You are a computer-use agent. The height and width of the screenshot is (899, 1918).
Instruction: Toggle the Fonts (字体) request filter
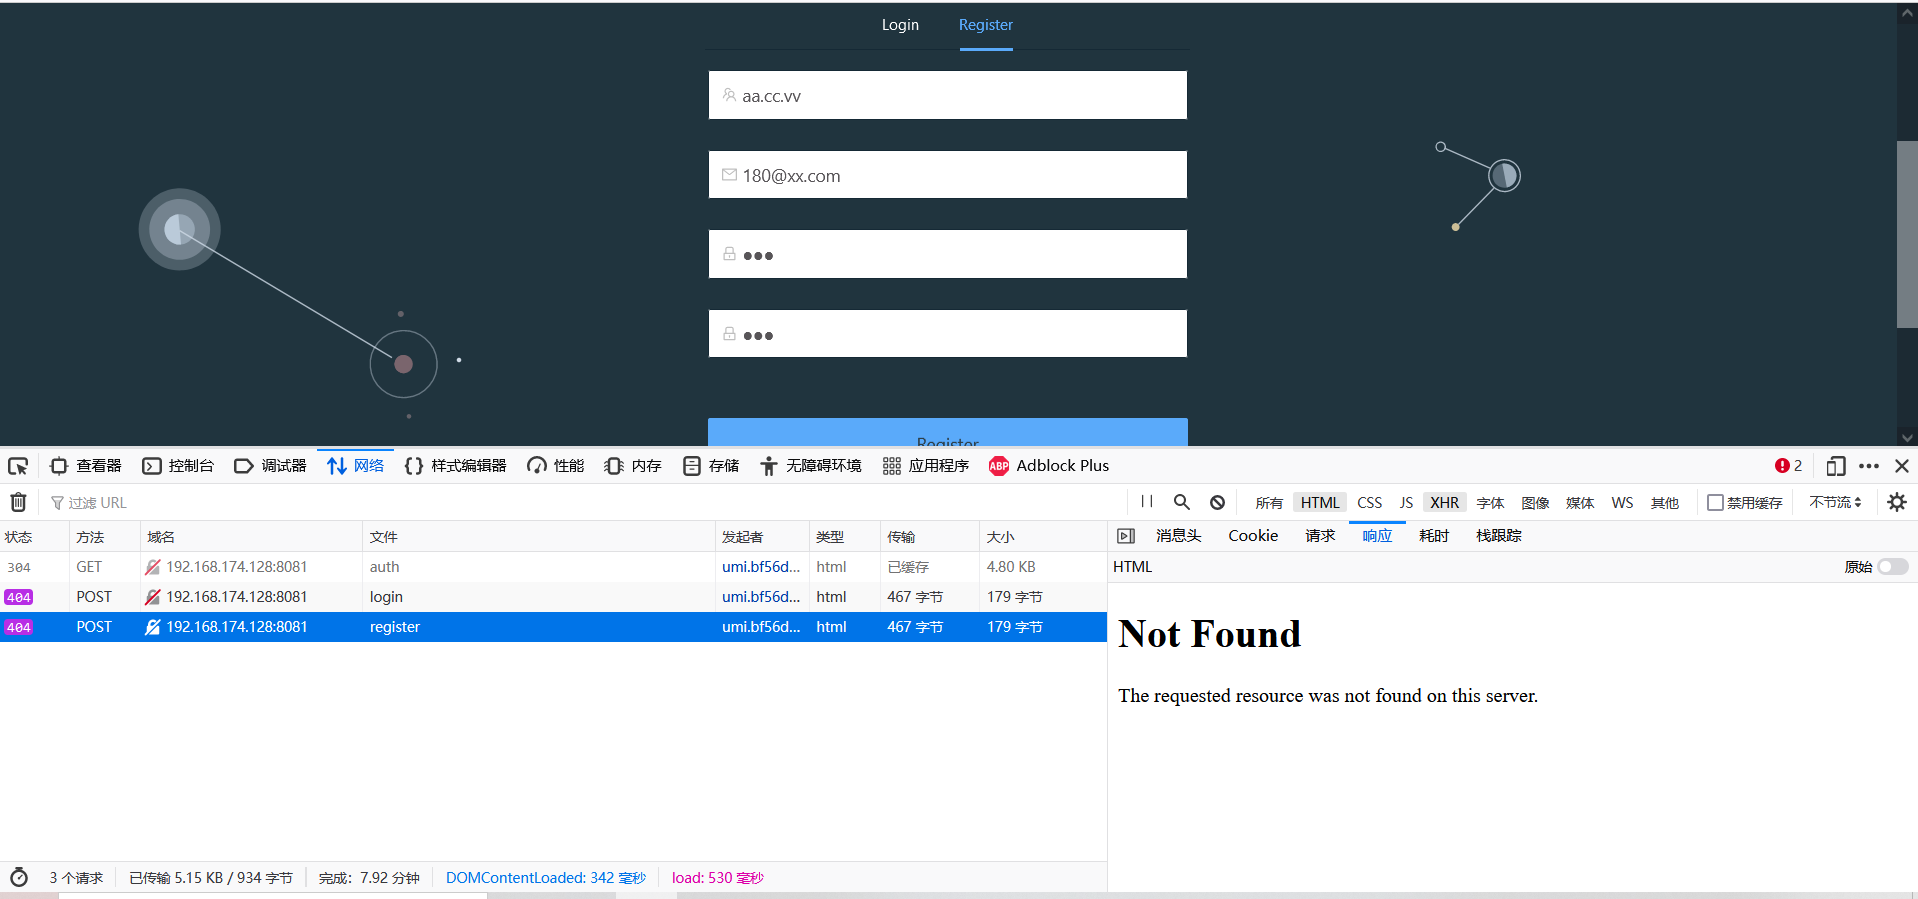(x=1490, y=503)
